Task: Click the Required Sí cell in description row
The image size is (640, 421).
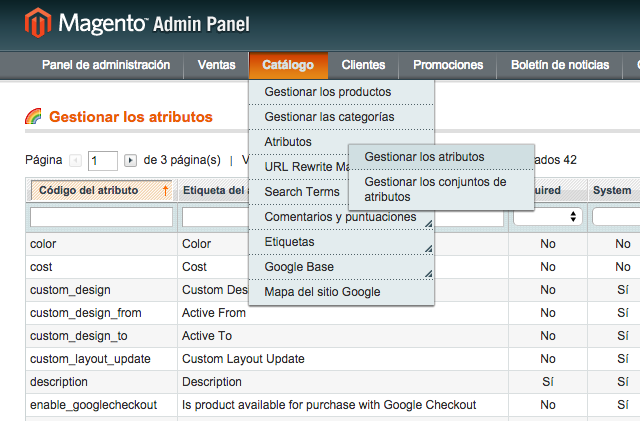Action: point(548,382)
